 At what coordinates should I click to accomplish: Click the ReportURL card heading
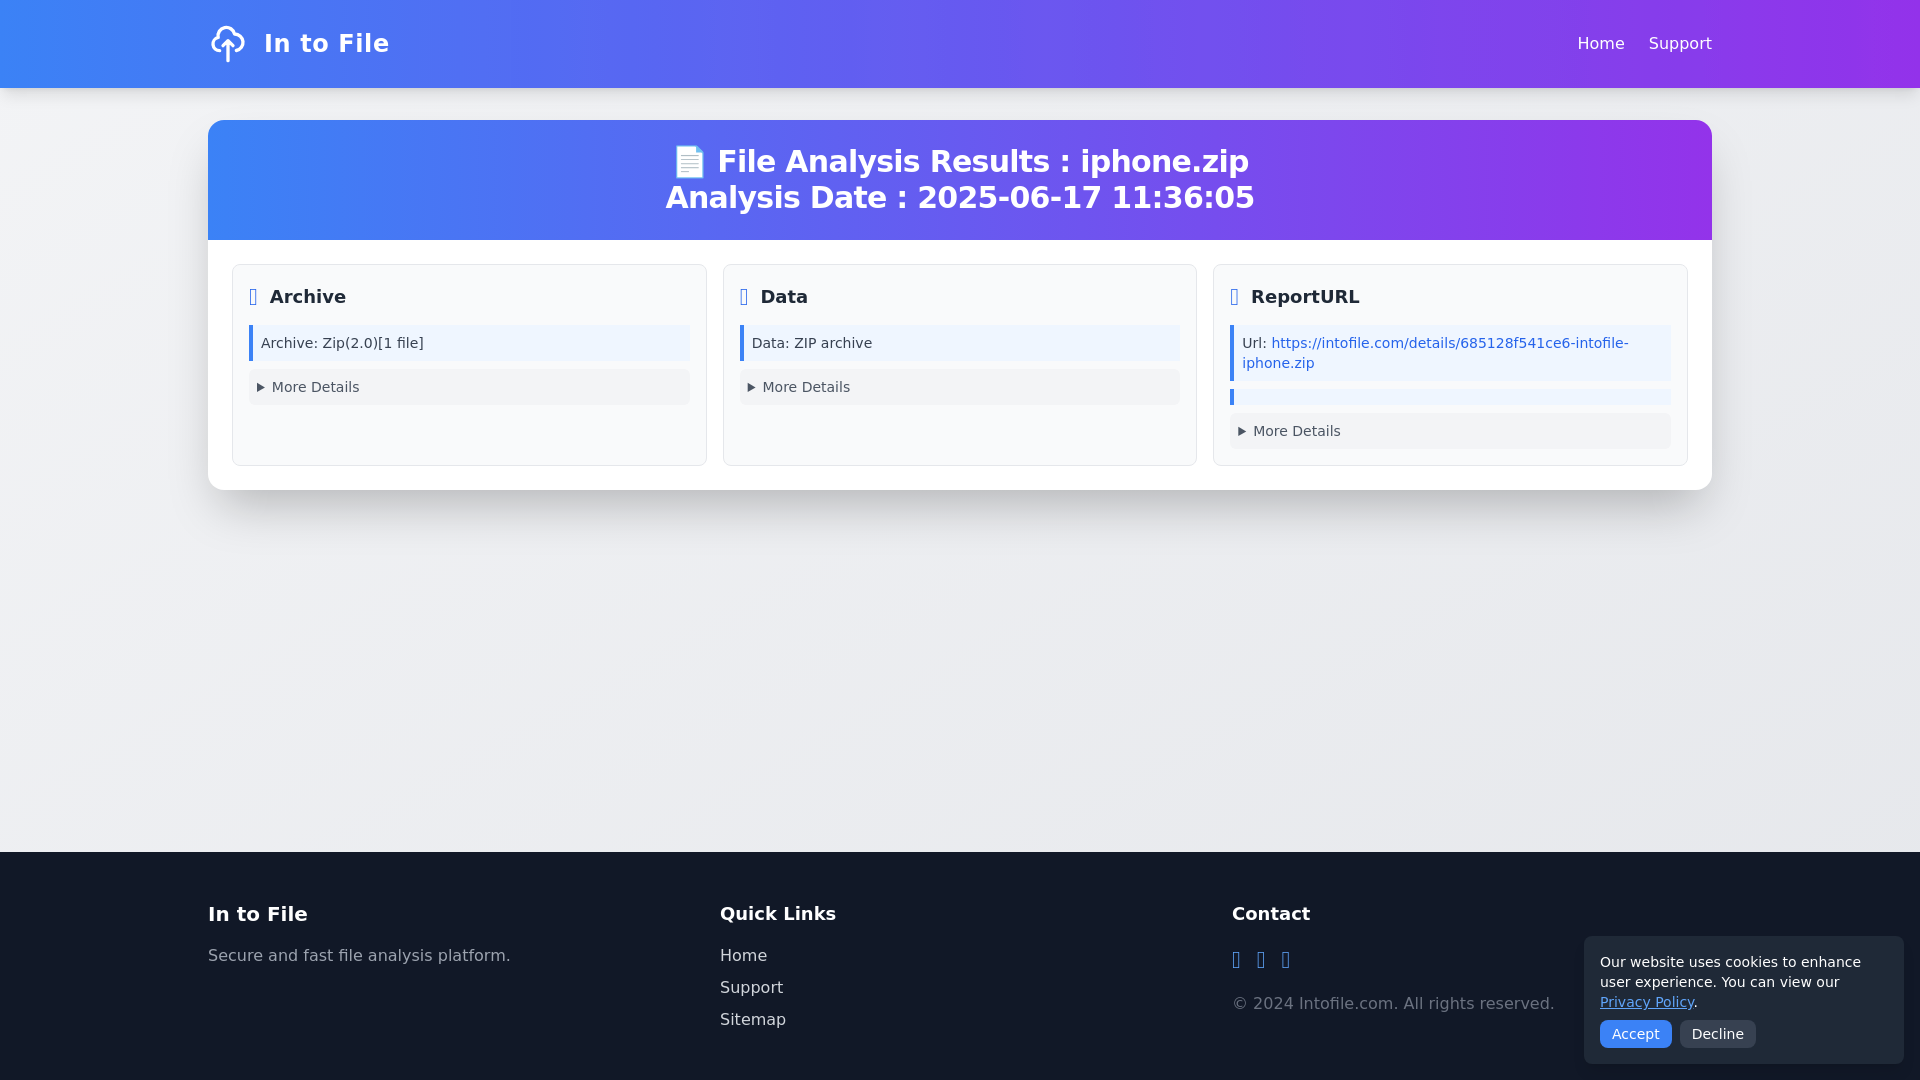click(x=1305, y=297)
